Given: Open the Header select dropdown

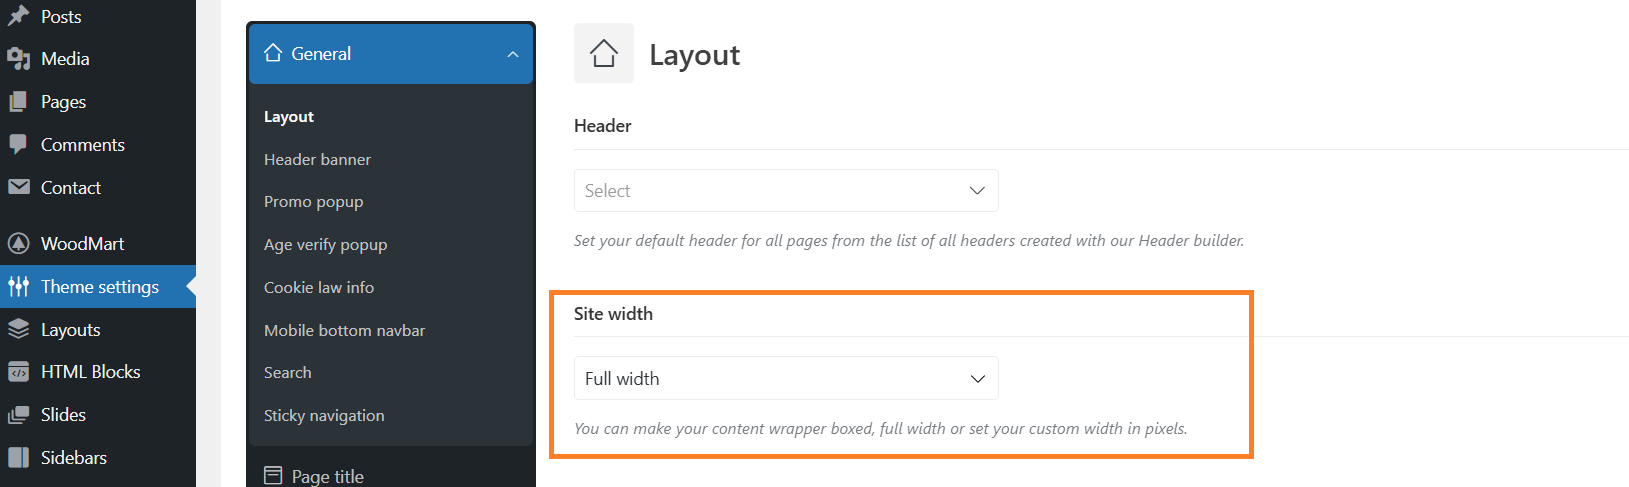Looking at the screenshot, I should pos(785,191).
